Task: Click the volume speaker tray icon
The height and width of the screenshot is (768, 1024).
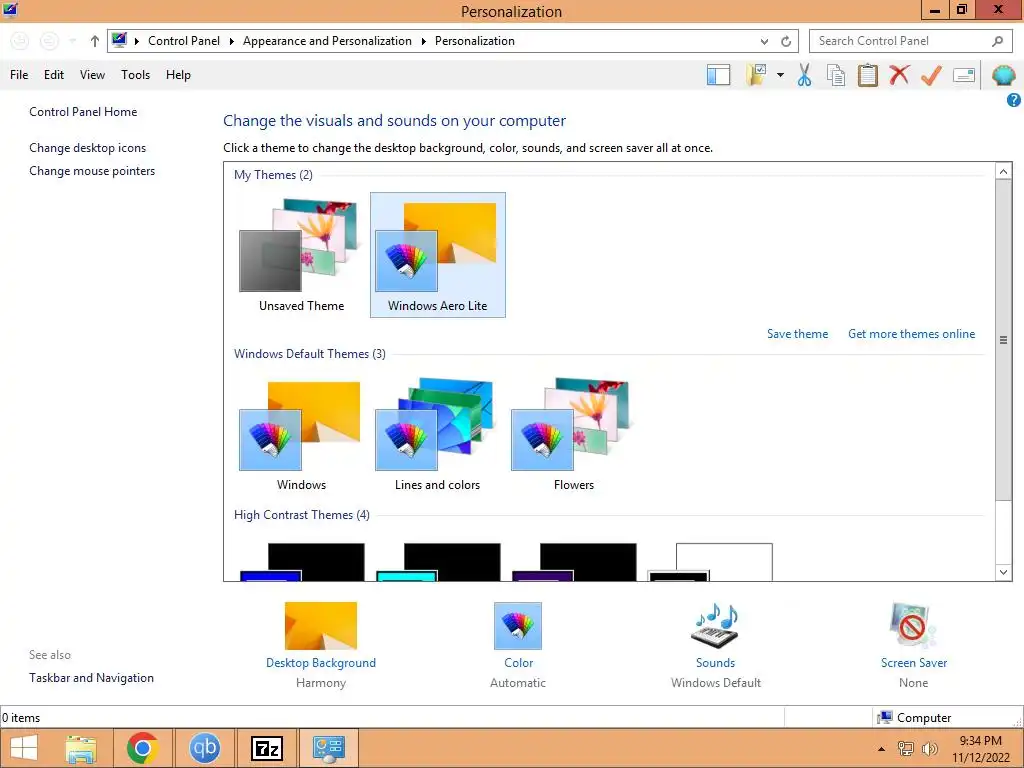Action: [929, 749]
